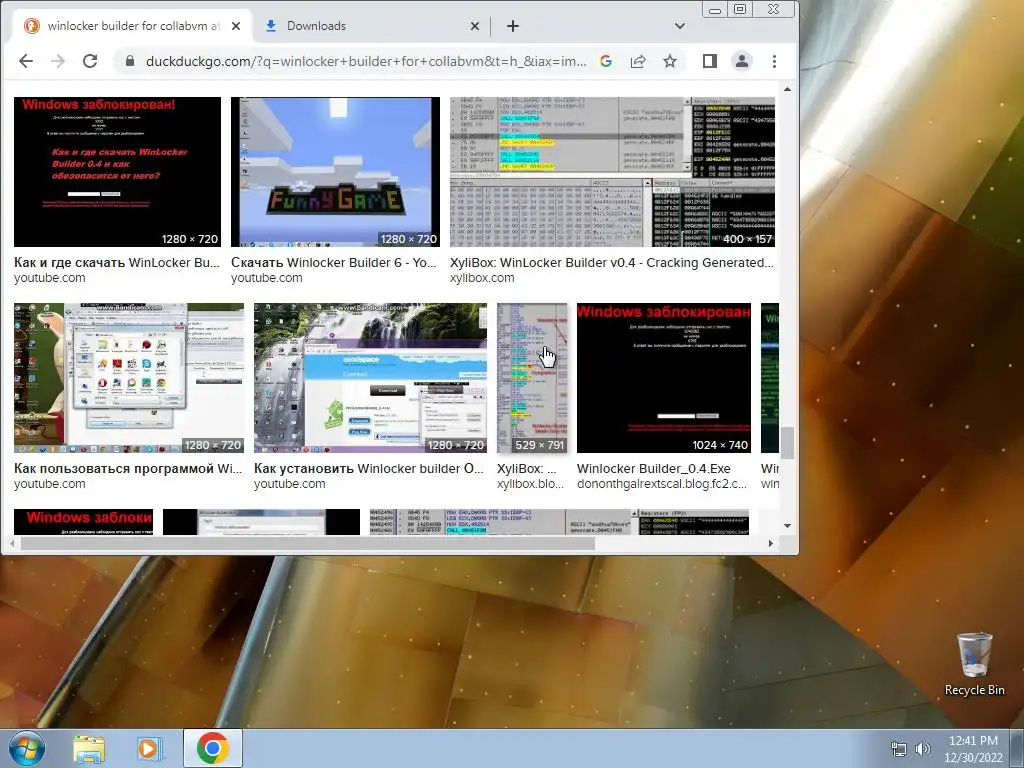Screen dimensions: 1024x768
Task: Switch to the Downloads tab
Action: (372, 26)
